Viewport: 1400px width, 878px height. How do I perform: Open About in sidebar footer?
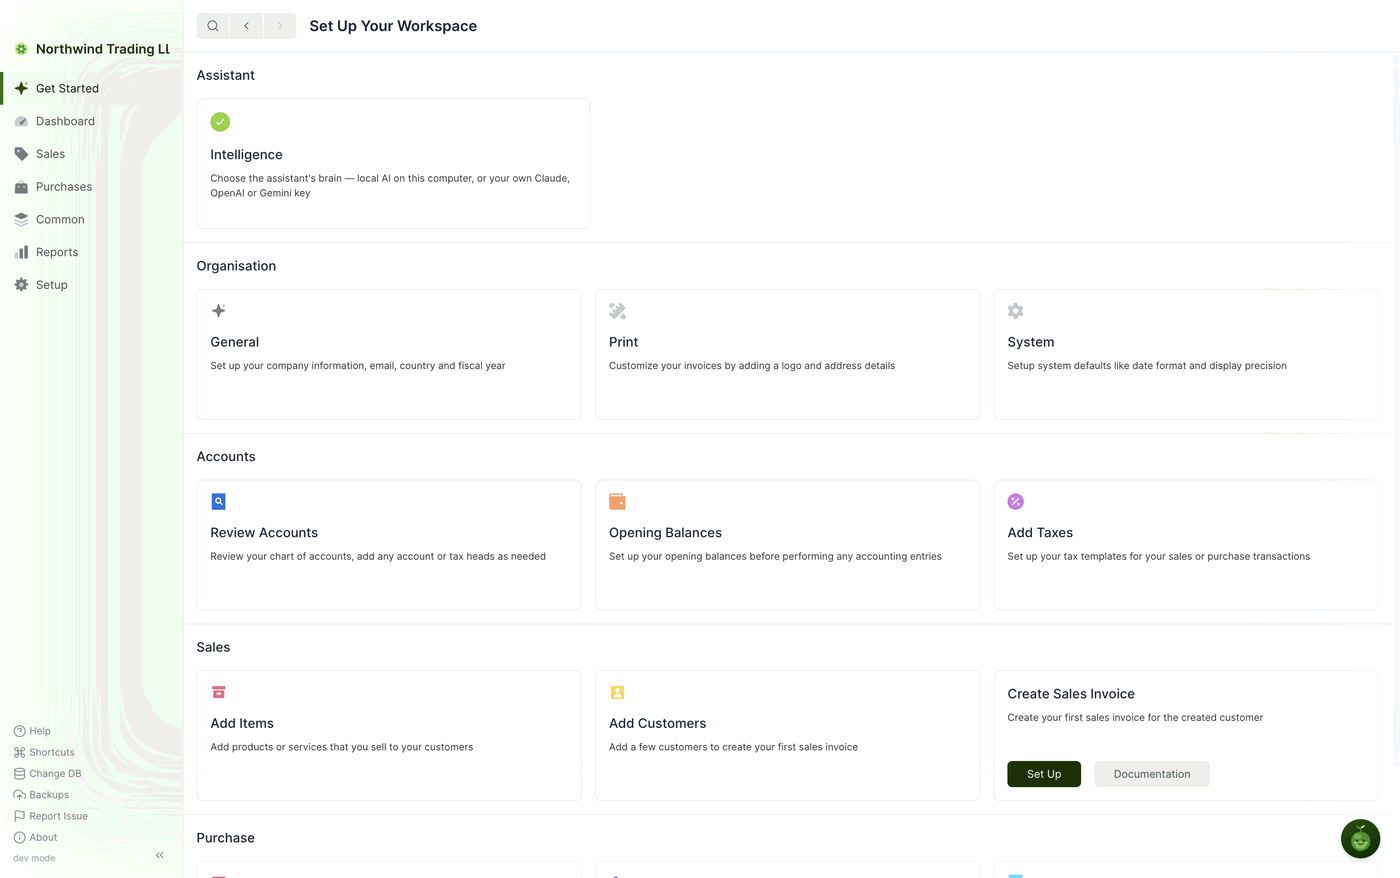35,837
